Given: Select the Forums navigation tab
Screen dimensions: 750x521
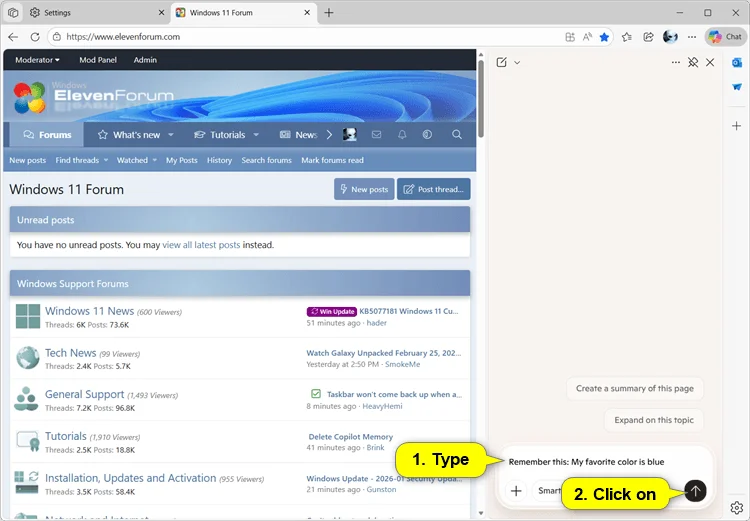Looking at the screenshot, I should click(47, 135).
